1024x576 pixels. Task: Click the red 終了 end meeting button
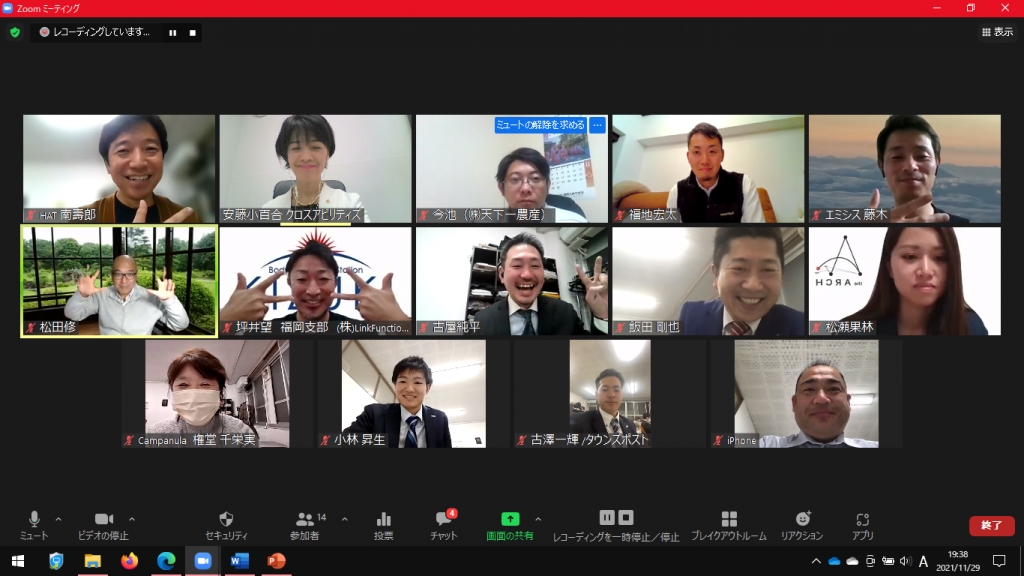click(x=991, y=525)
